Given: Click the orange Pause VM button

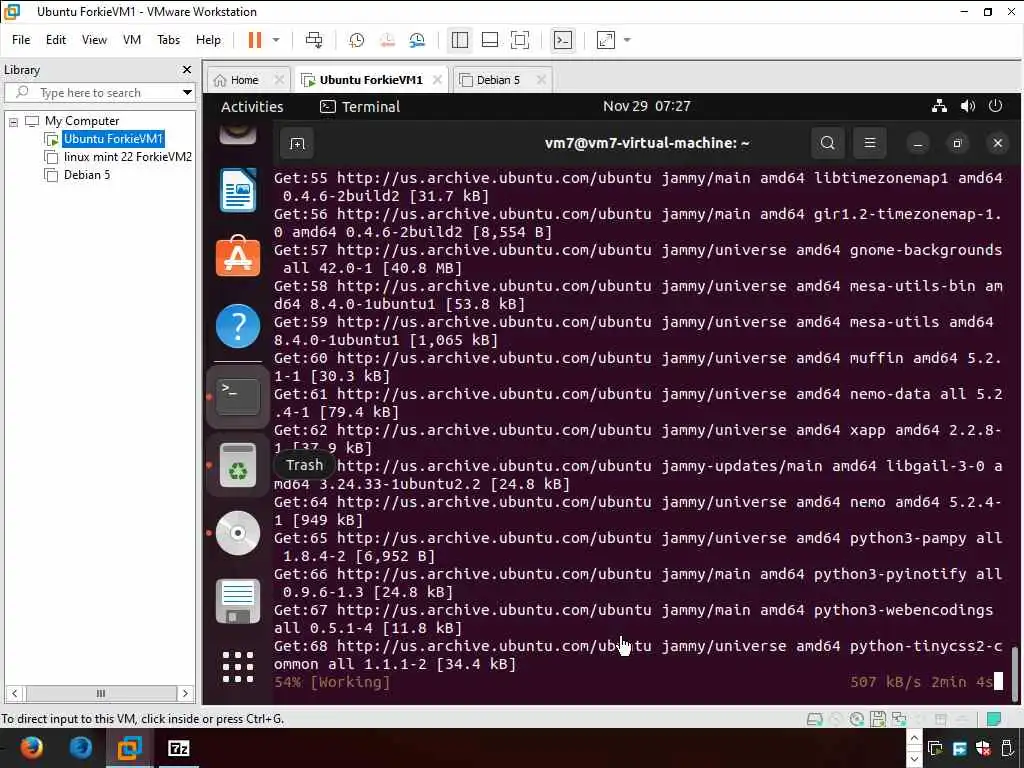Looking at the screenshot, I should (255, 40).
